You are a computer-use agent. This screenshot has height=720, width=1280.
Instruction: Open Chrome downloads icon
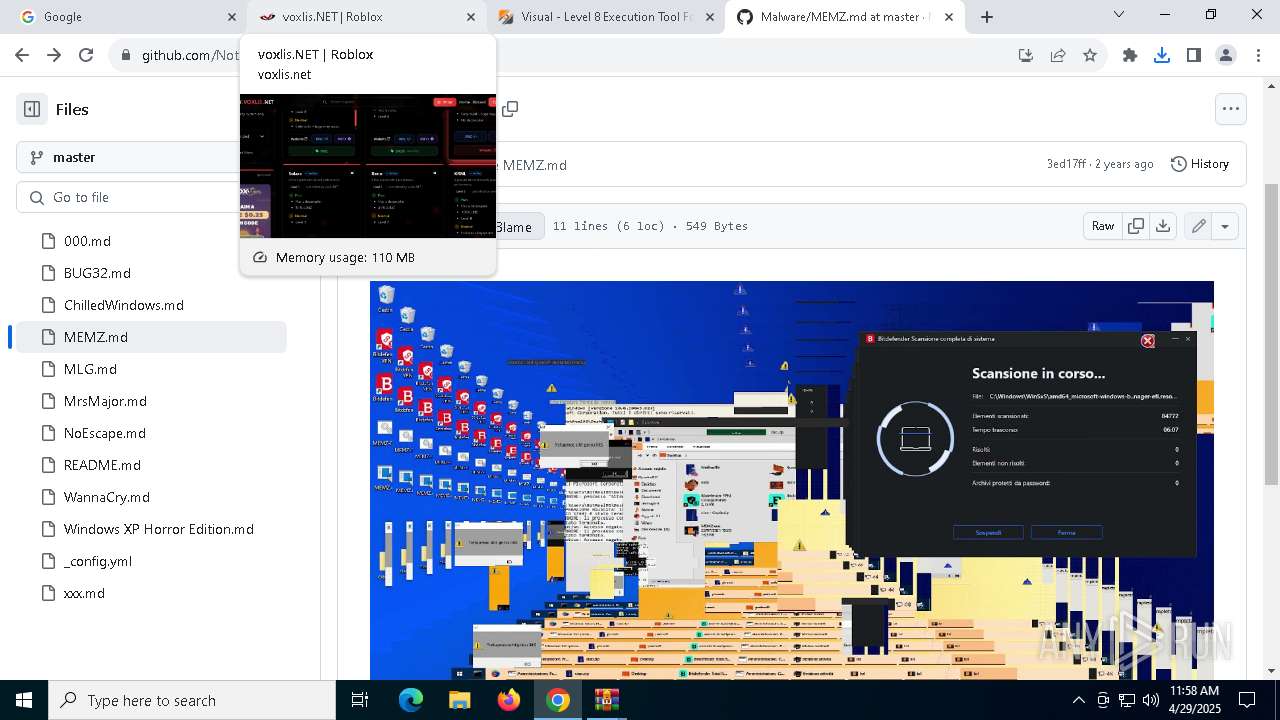tap(1162, 55)
